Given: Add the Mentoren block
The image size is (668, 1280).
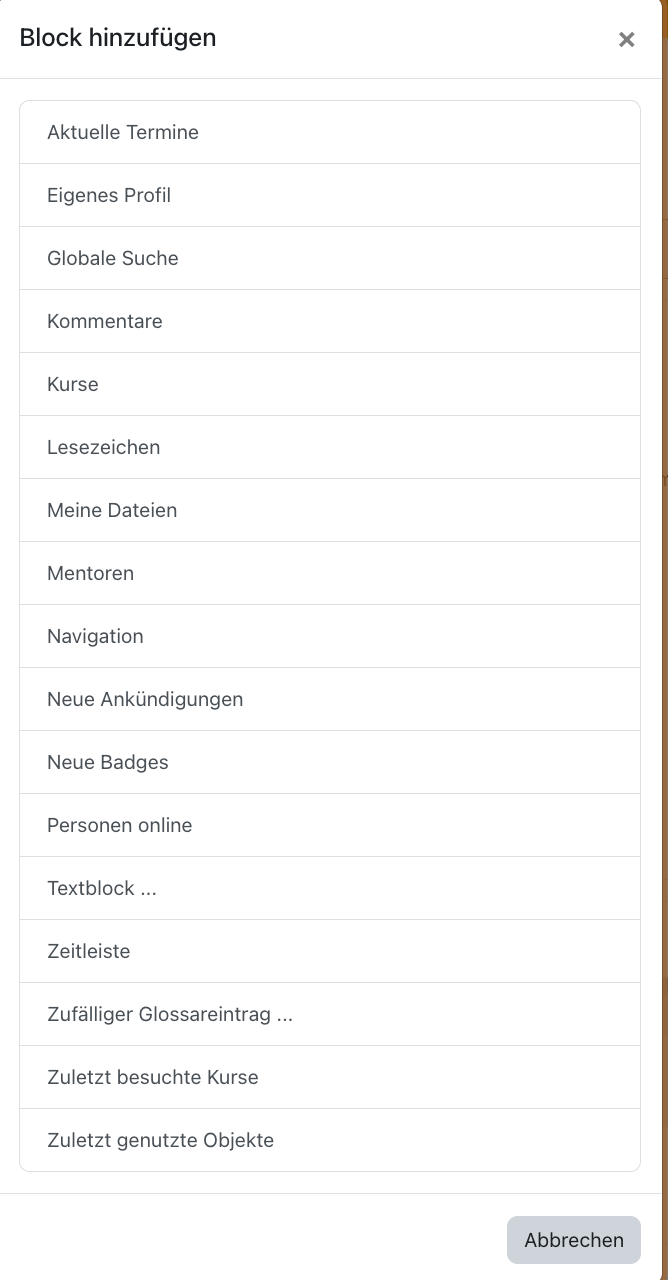Looking at the screenshot, I should click(330, 573).
